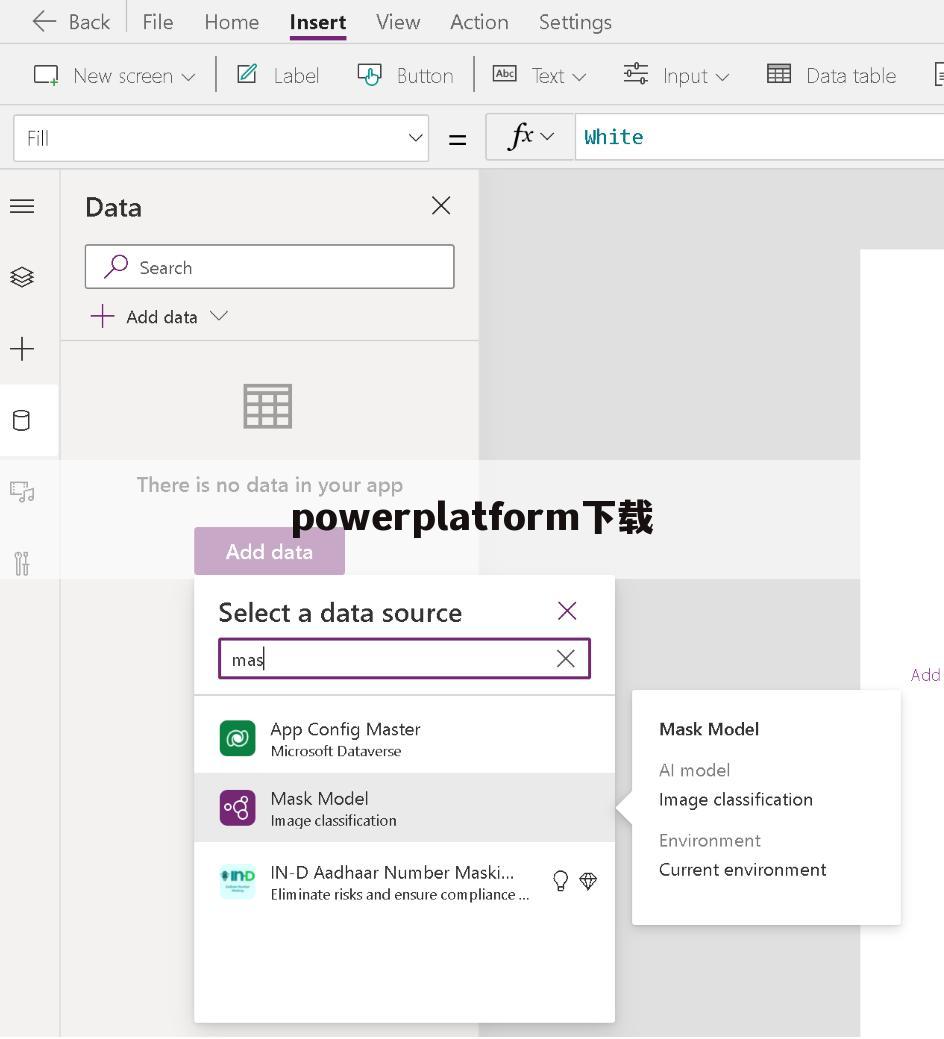Open the fx formula dropdown
Viewport: 944px width, 1039px height.
[530, 137]
